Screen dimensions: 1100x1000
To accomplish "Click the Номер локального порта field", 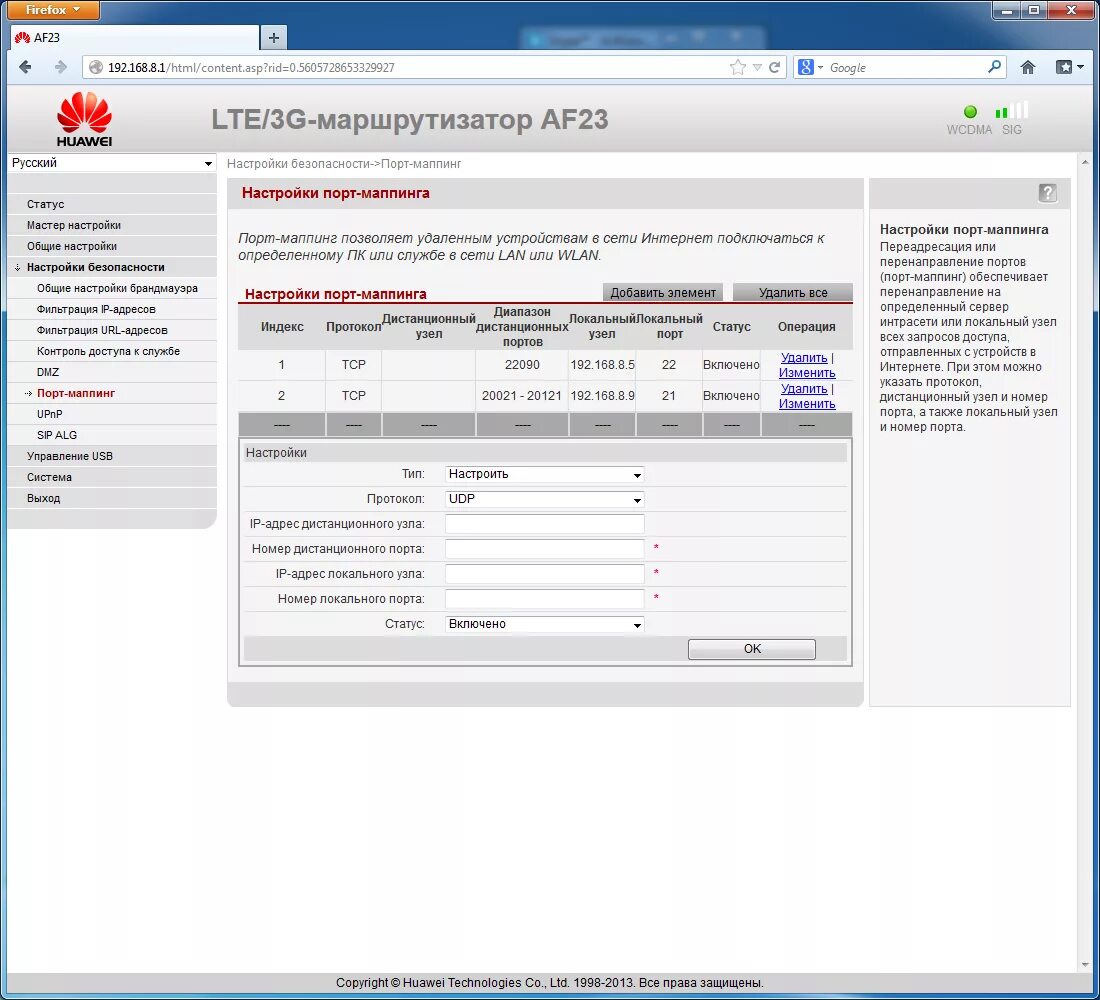I will click(544, 599).
